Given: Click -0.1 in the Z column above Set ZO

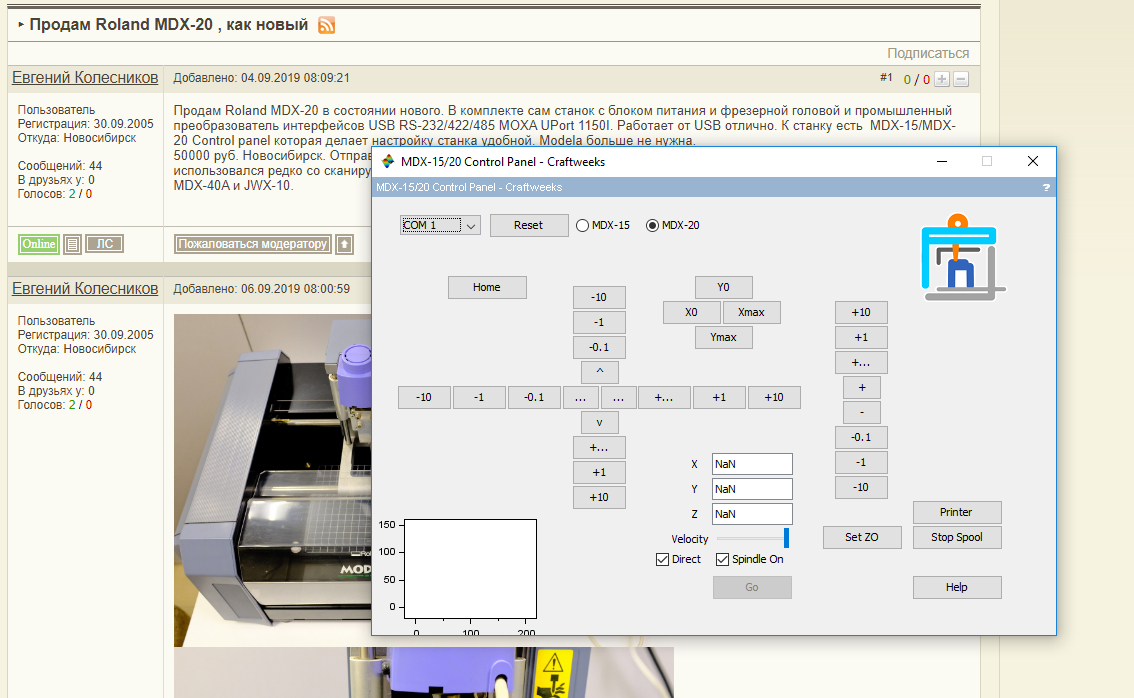Looking at the screenshot, I should tap(861, 438).
